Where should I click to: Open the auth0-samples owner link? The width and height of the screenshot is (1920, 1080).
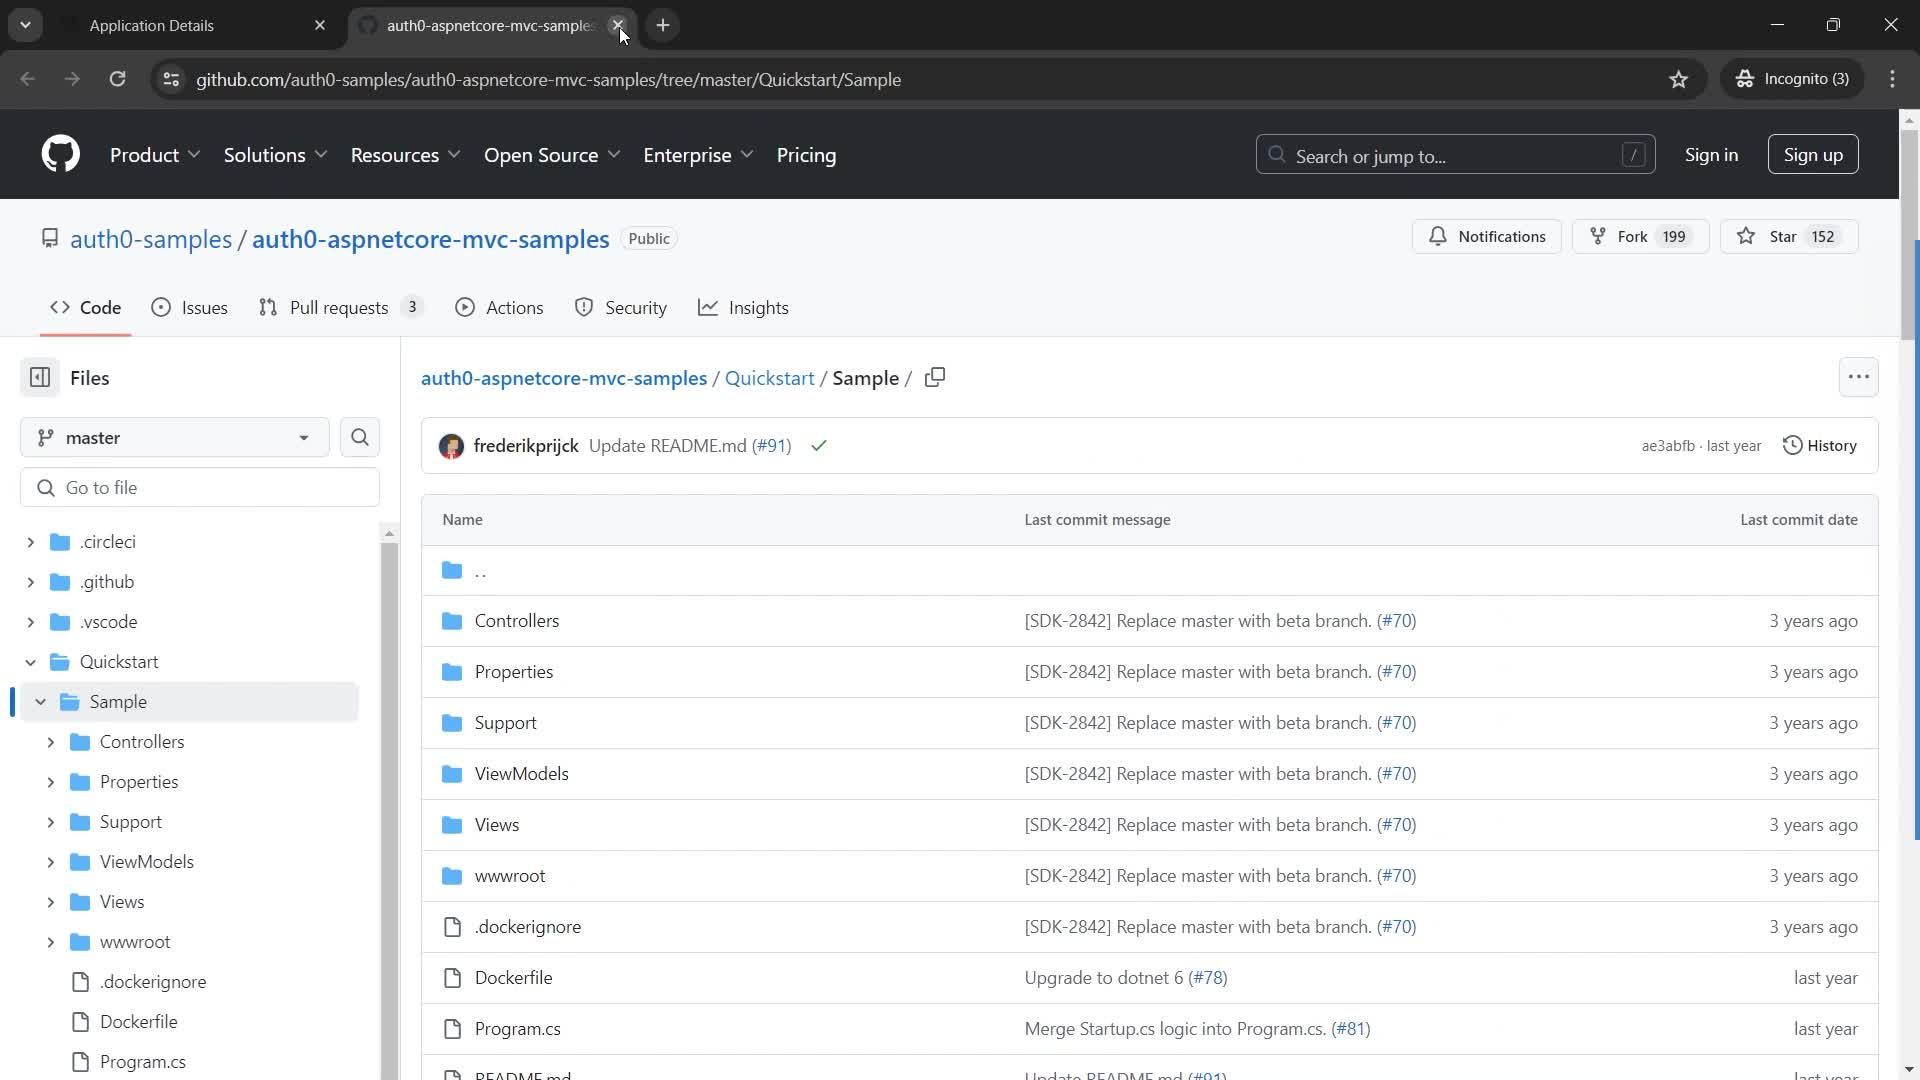[151, 239]
